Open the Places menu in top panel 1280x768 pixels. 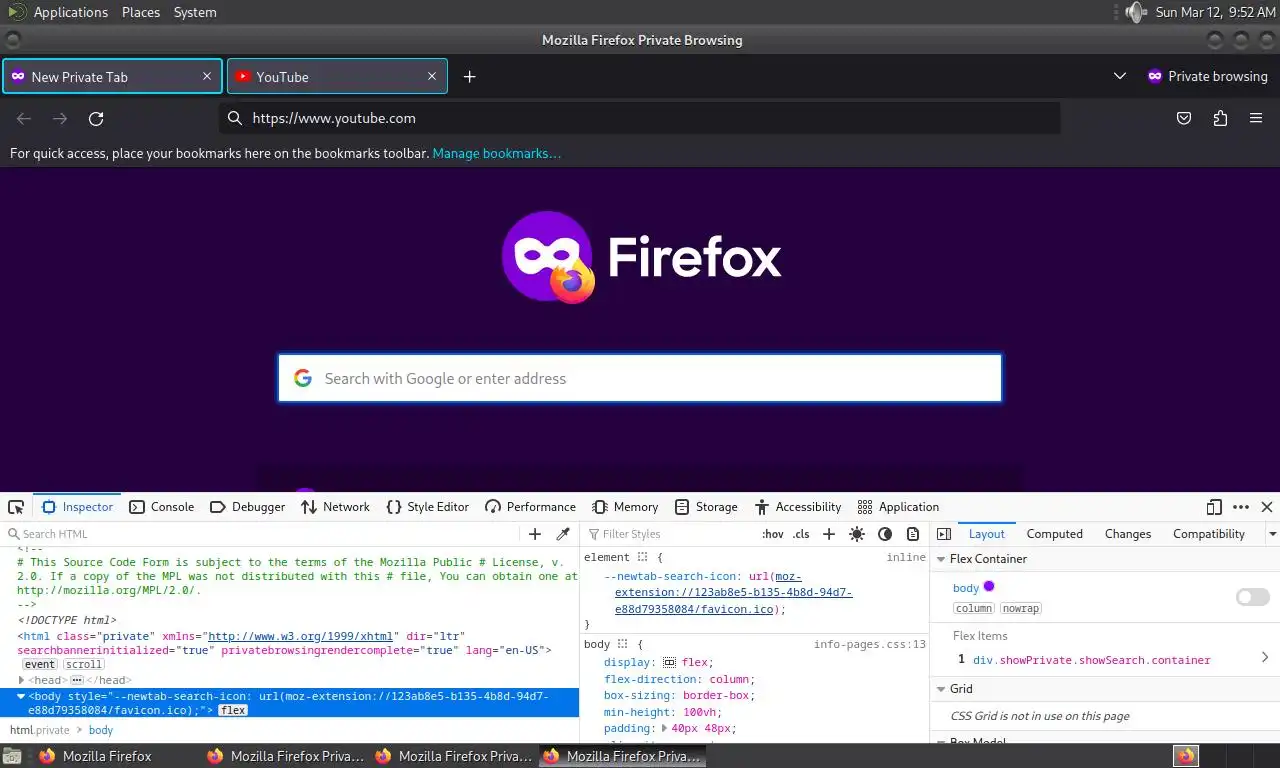[x=141, y=12]
